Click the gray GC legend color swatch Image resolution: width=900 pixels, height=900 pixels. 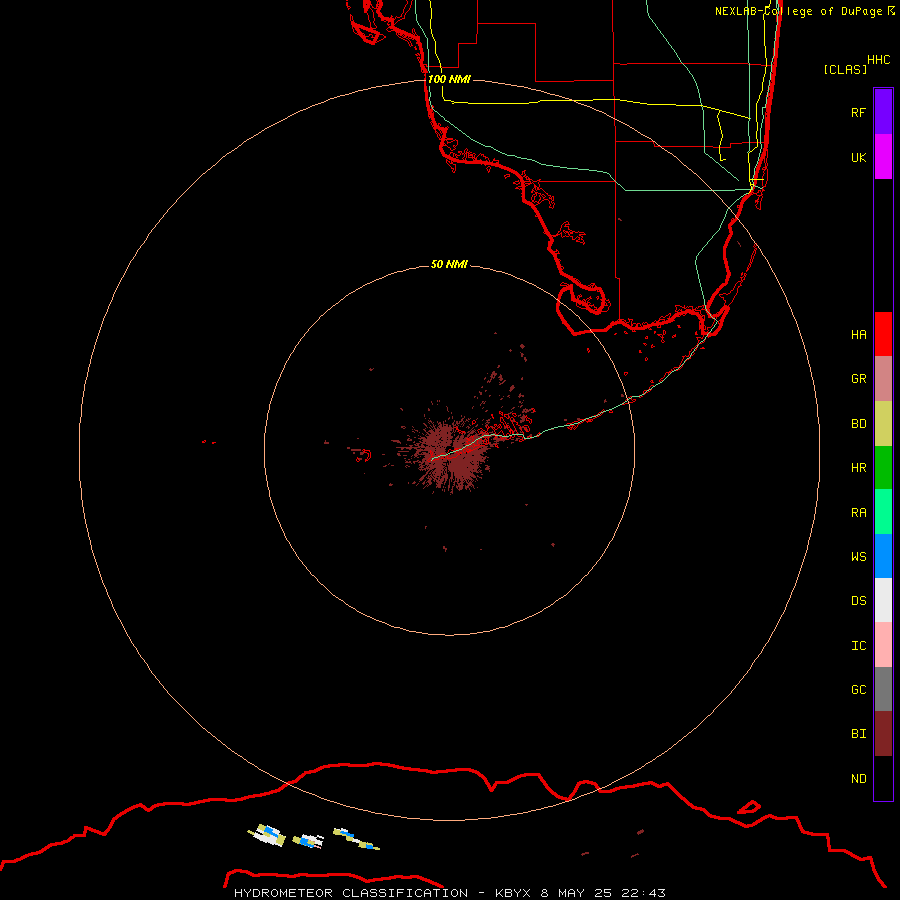(x=883, y=689)
